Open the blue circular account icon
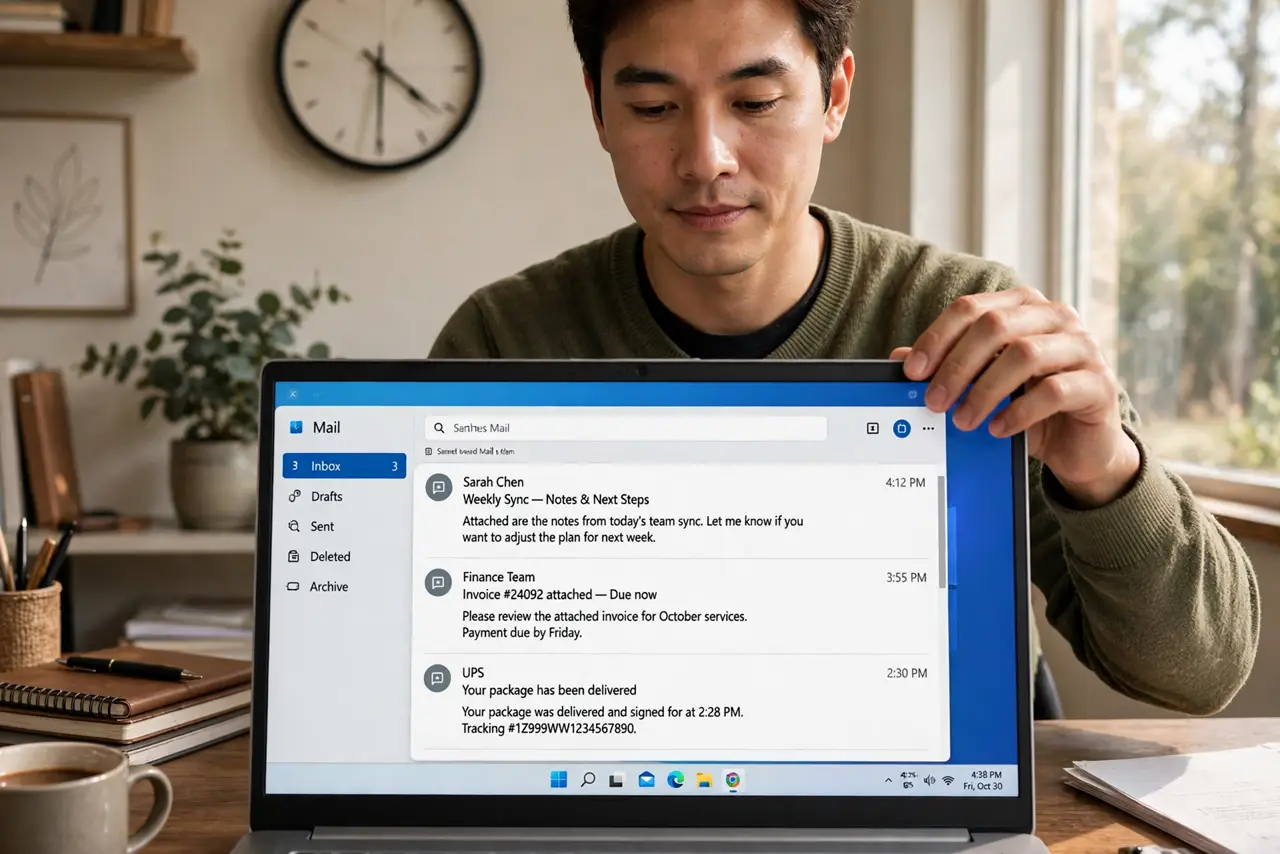This screenshot has height=854, width=1280. click(901, 428)
